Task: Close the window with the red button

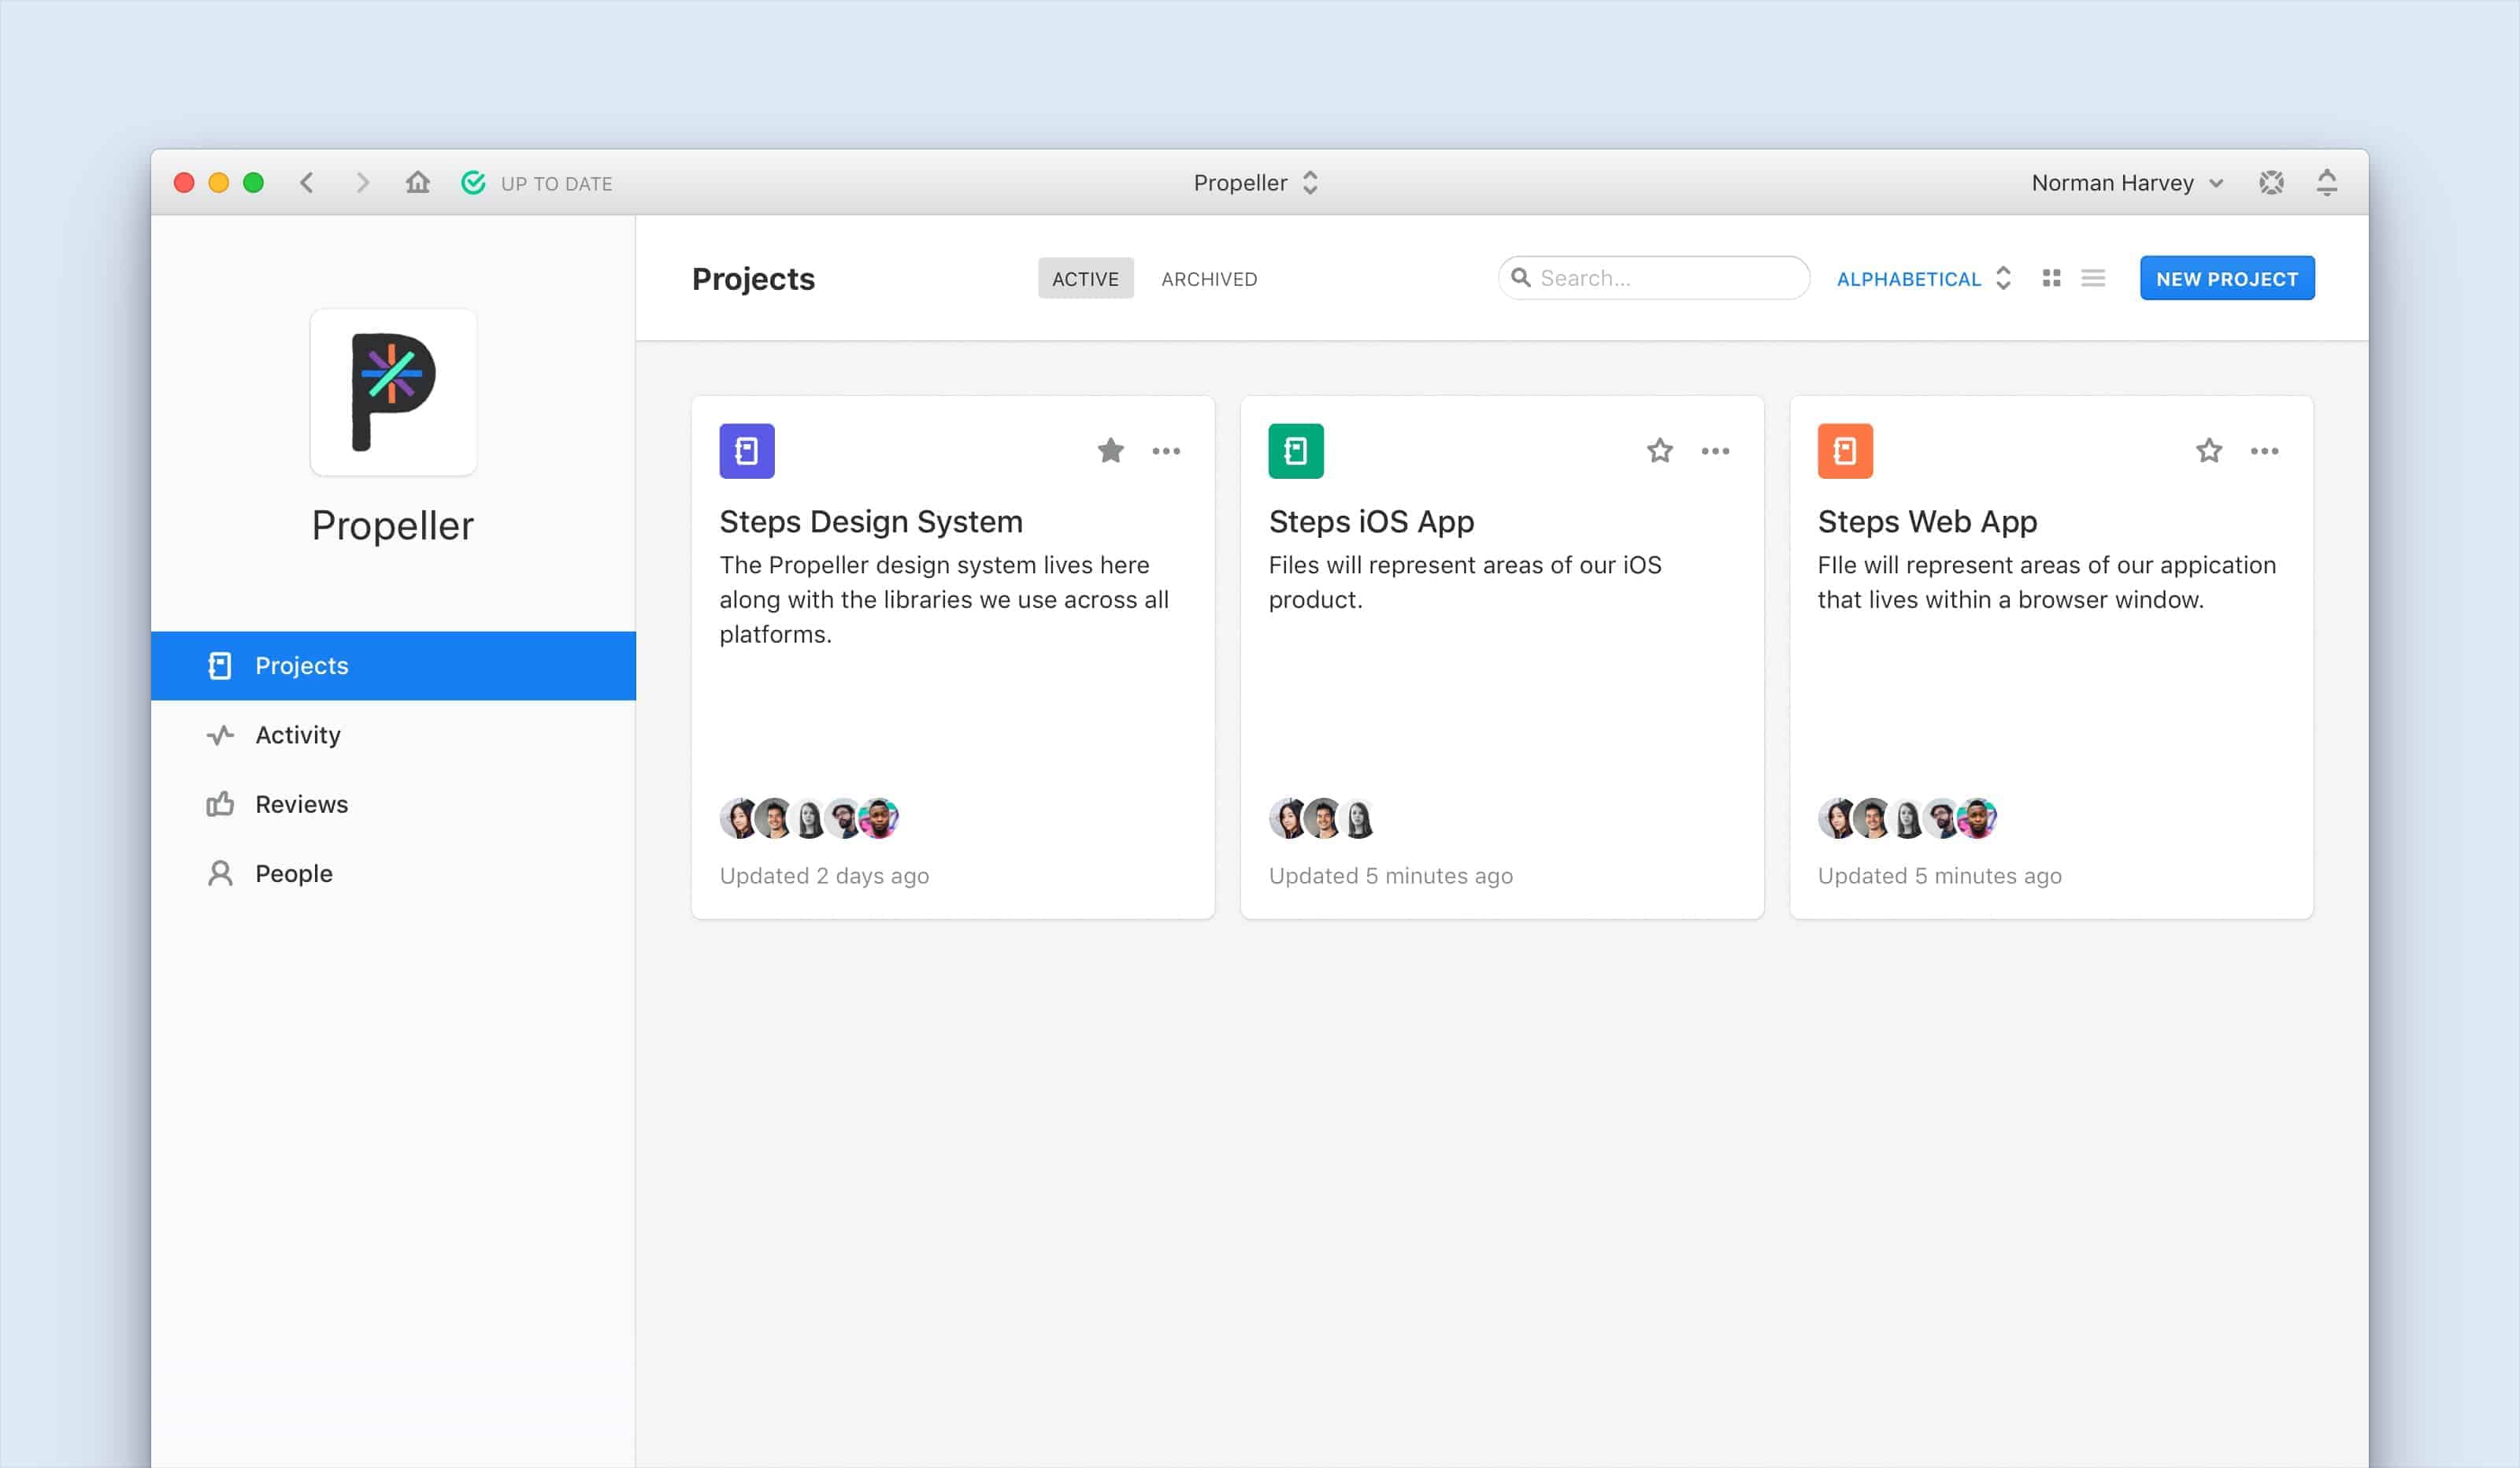Action: coord(184,182)
